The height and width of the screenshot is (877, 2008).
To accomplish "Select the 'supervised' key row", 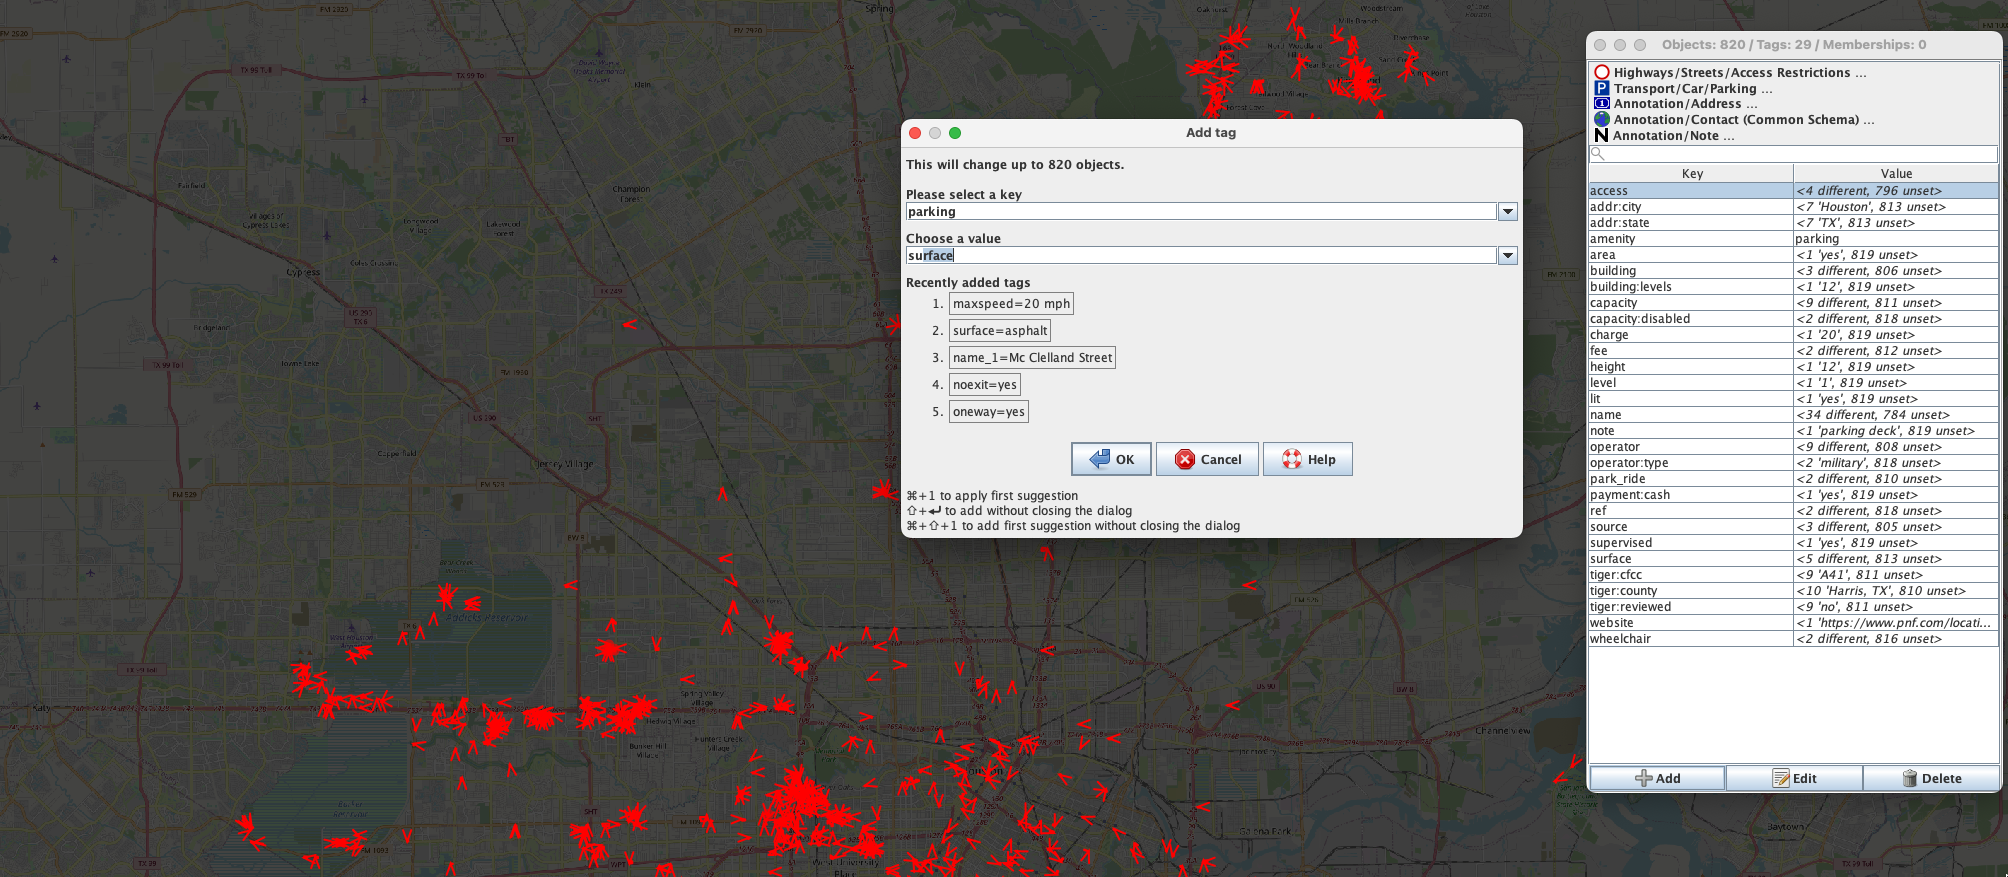I will coord(1691,543).
